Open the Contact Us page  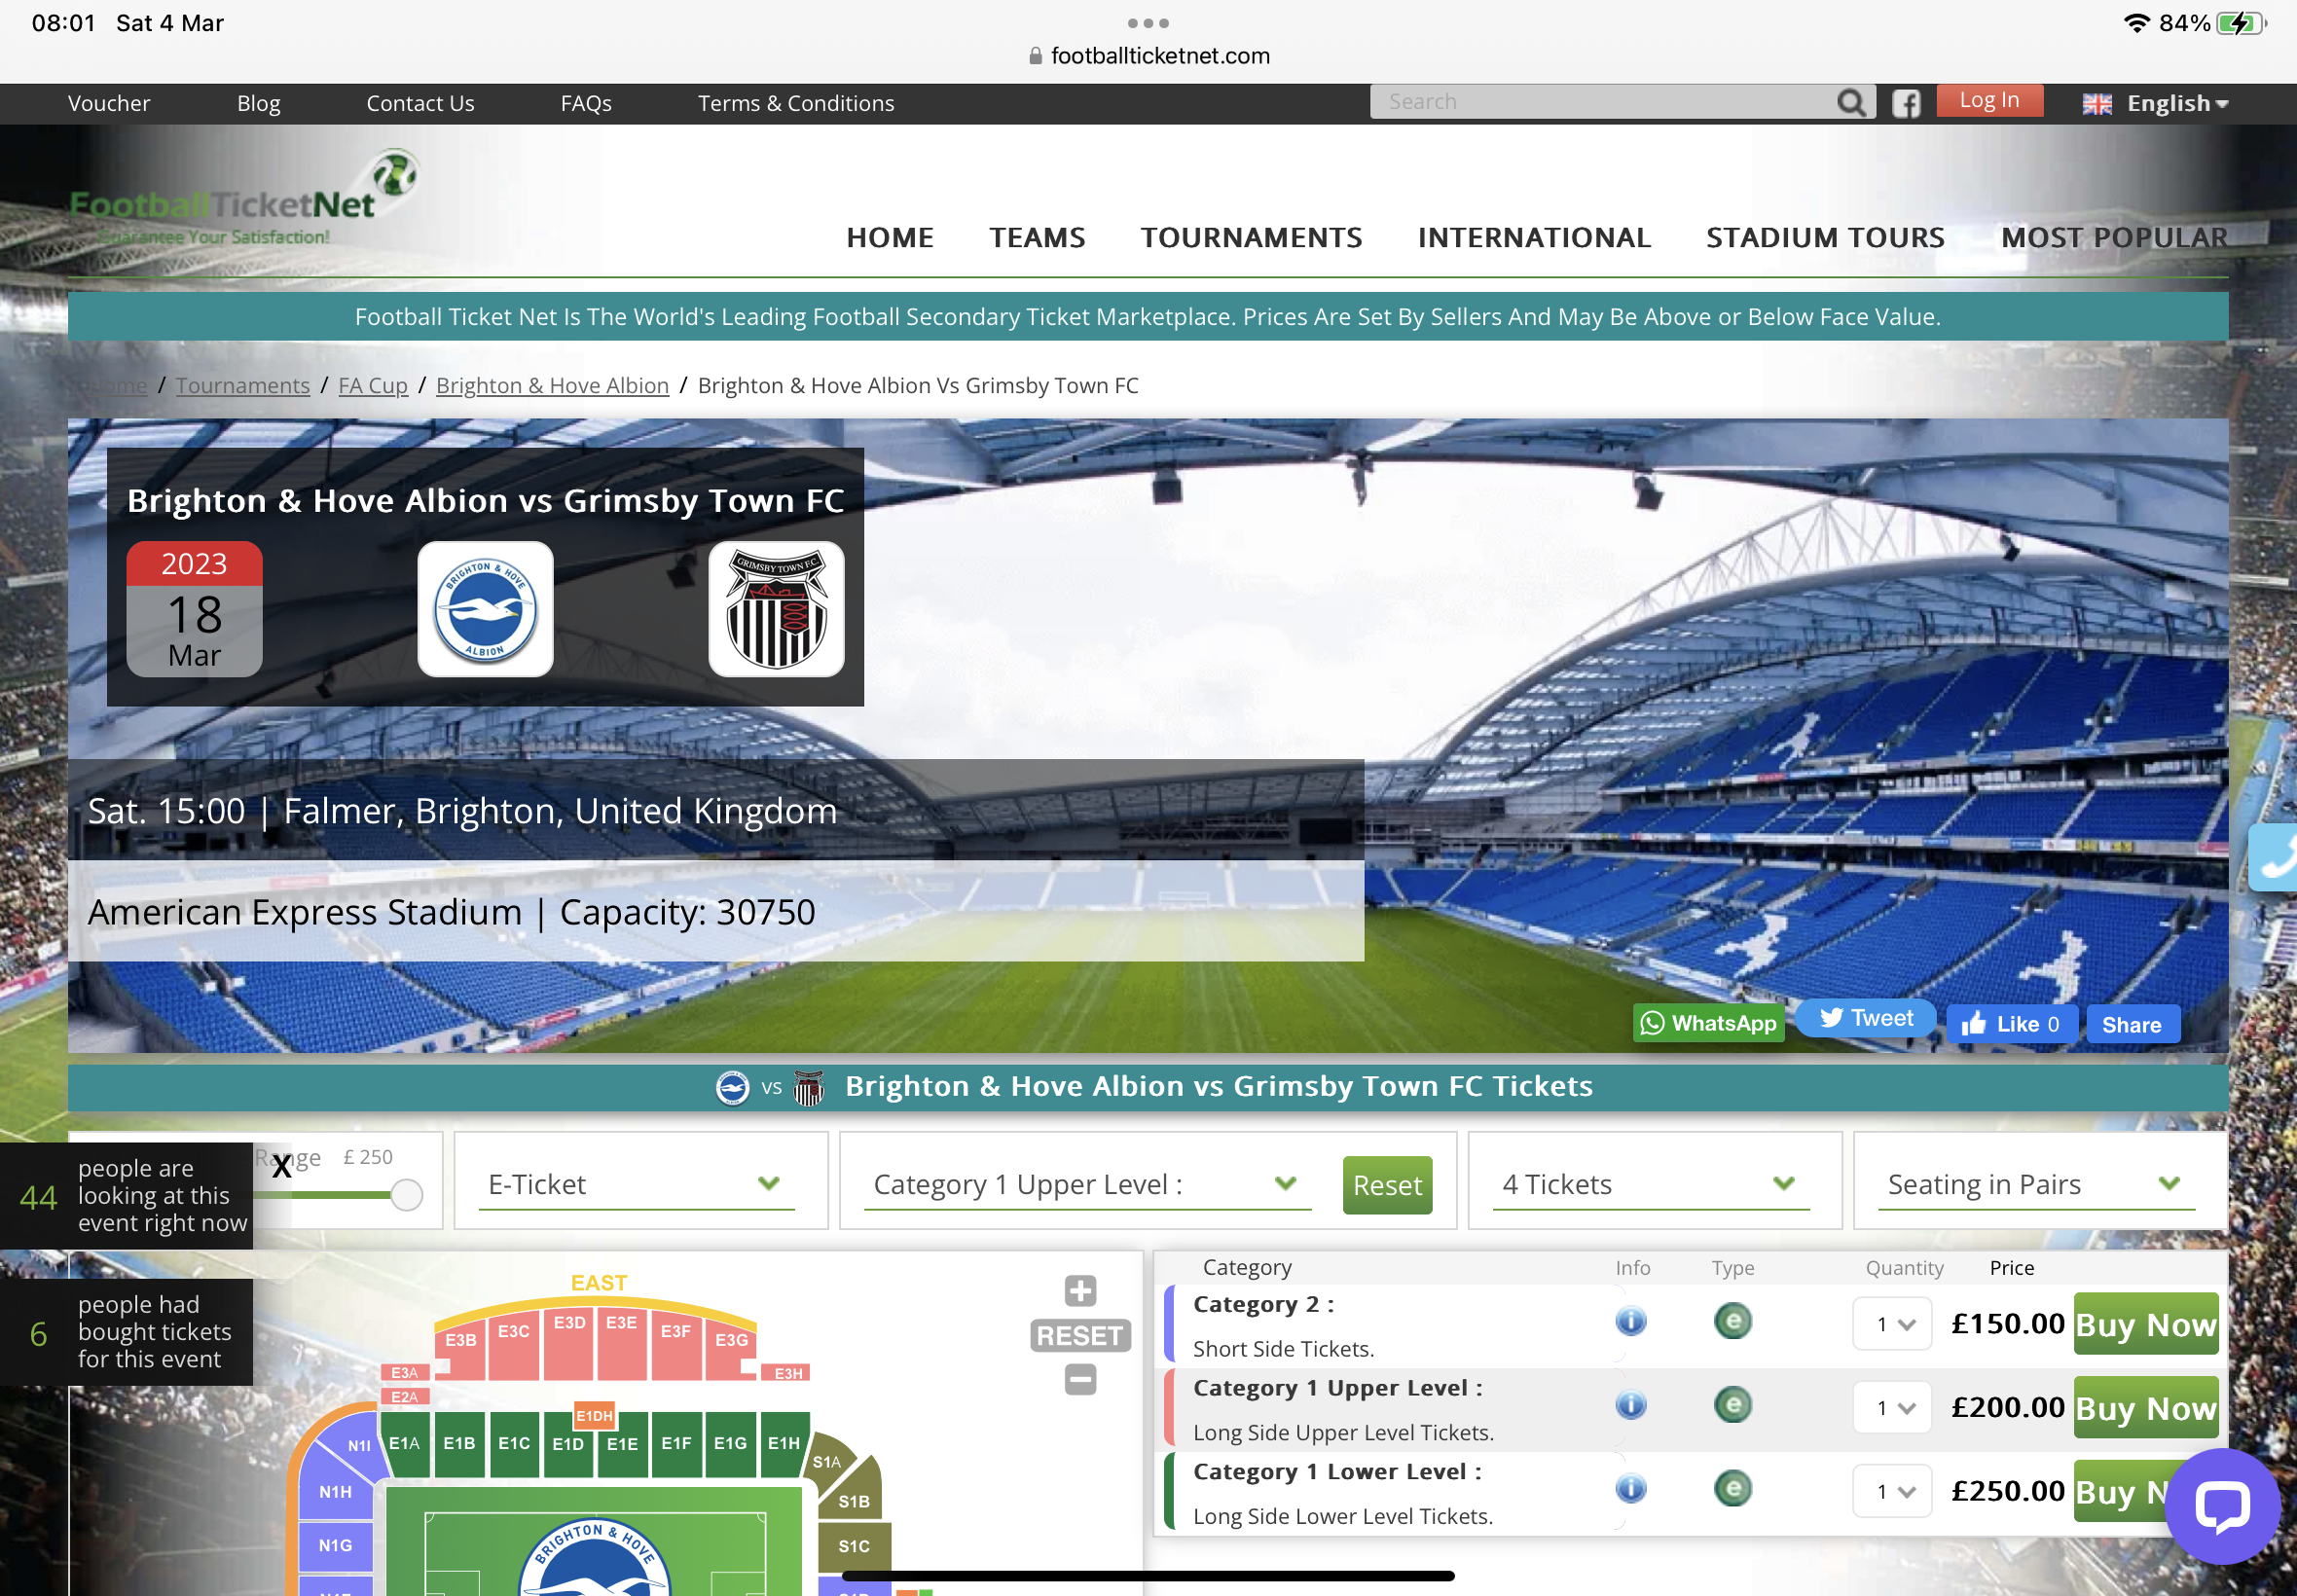(x=420, y=103)
